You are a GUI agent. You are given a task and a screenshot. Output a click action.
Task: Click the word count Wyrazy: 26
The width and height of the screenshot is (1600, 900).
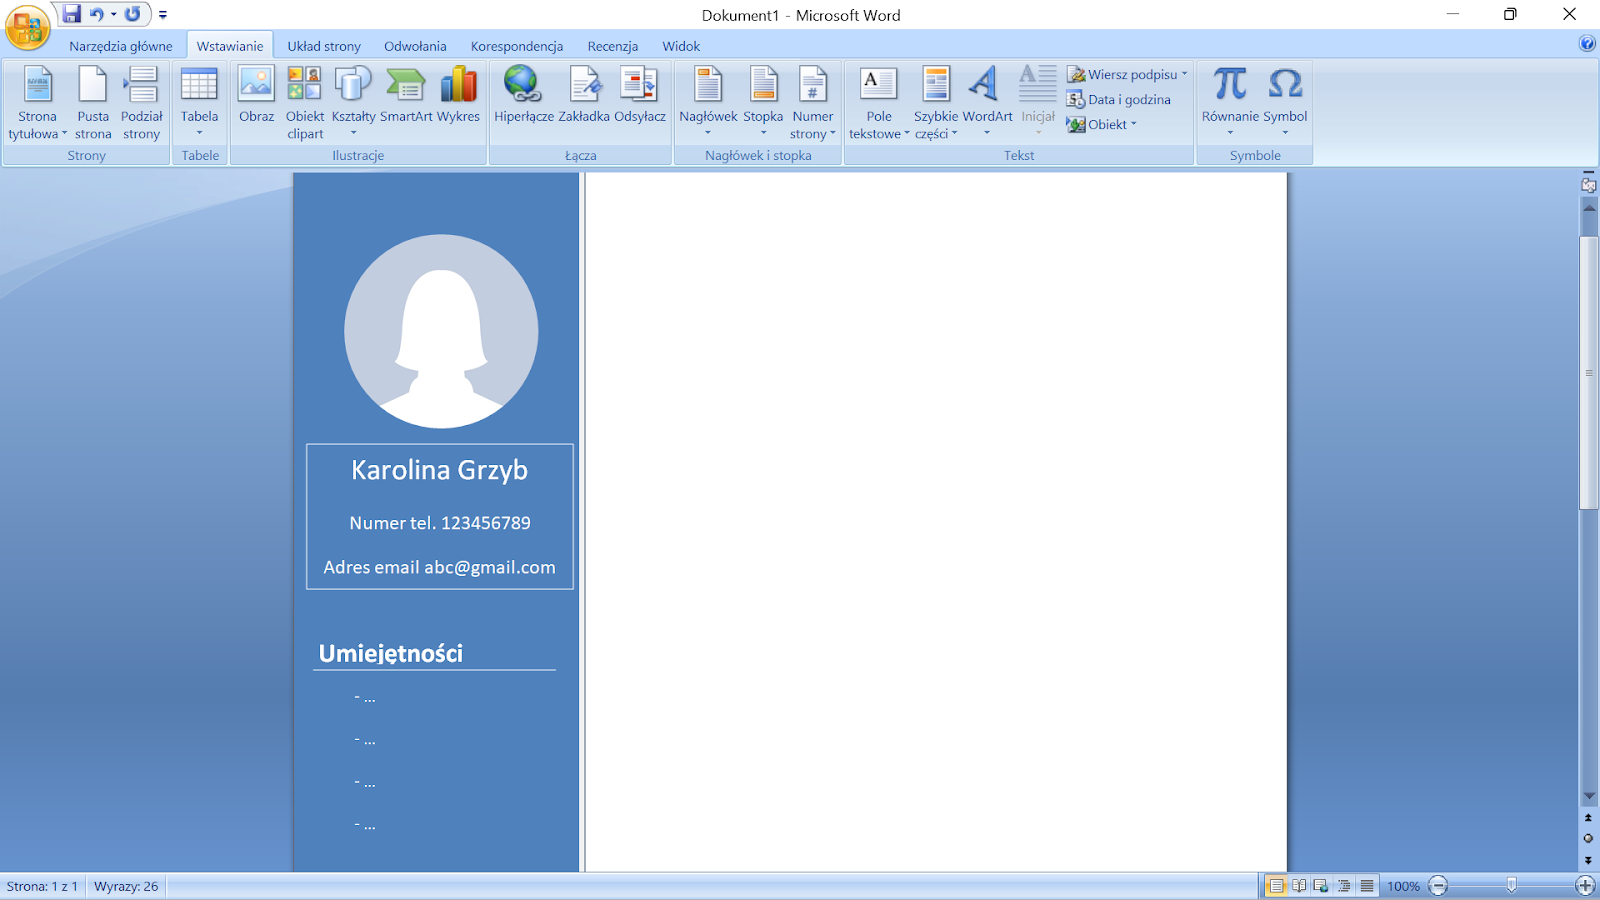coord(126,886)
